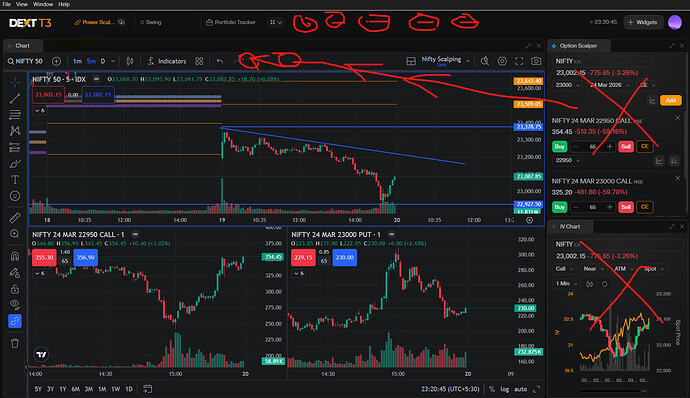Toggle lock all drawing tools

pos(15,289)
